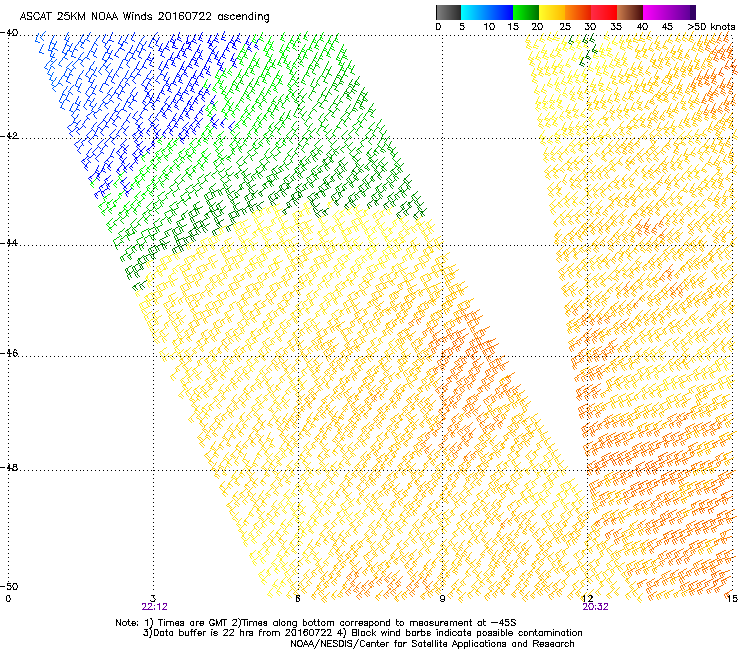Click the longitude axis label 15
This screenshot has height=650, width=740.
point(732,599)
